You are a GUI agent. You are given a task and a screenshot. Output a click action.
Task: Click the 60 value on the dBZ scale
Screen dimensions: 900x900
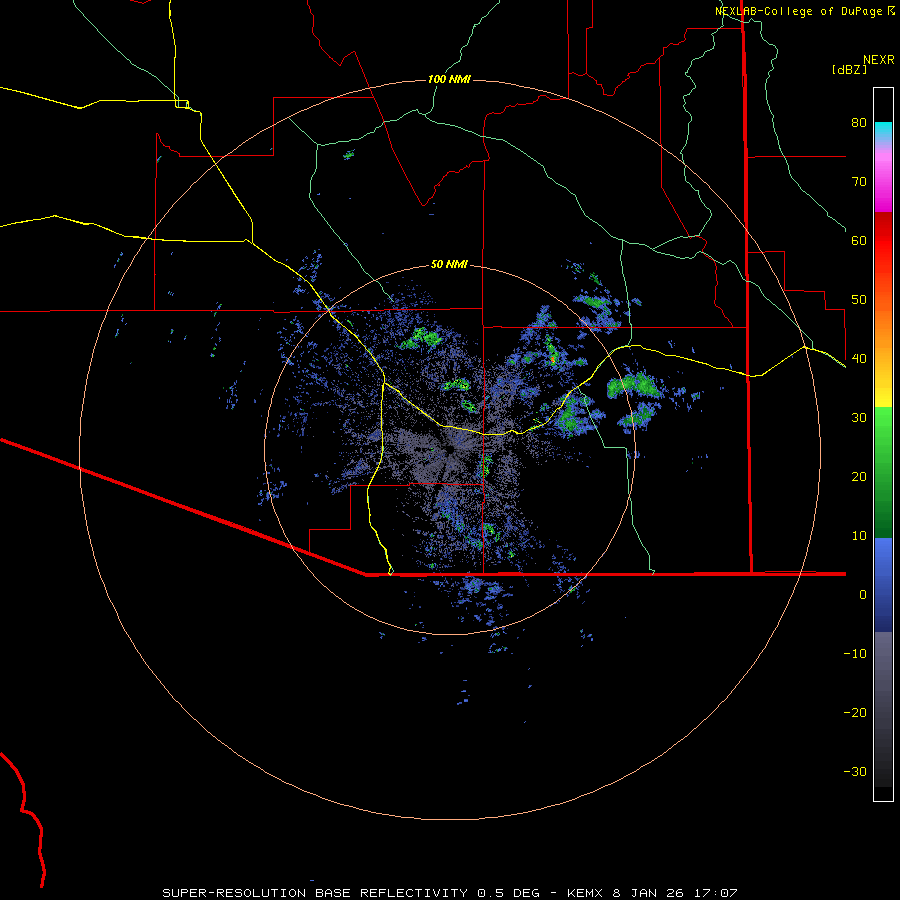click(859, 241)
